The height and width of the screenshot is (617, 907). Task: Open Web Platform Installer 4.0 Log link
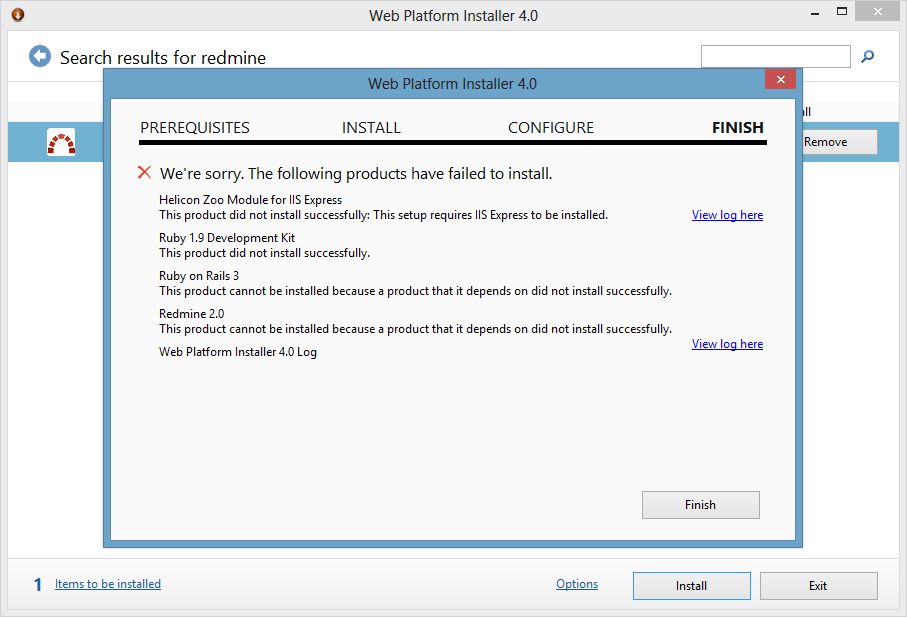click(x=727, y=344)
